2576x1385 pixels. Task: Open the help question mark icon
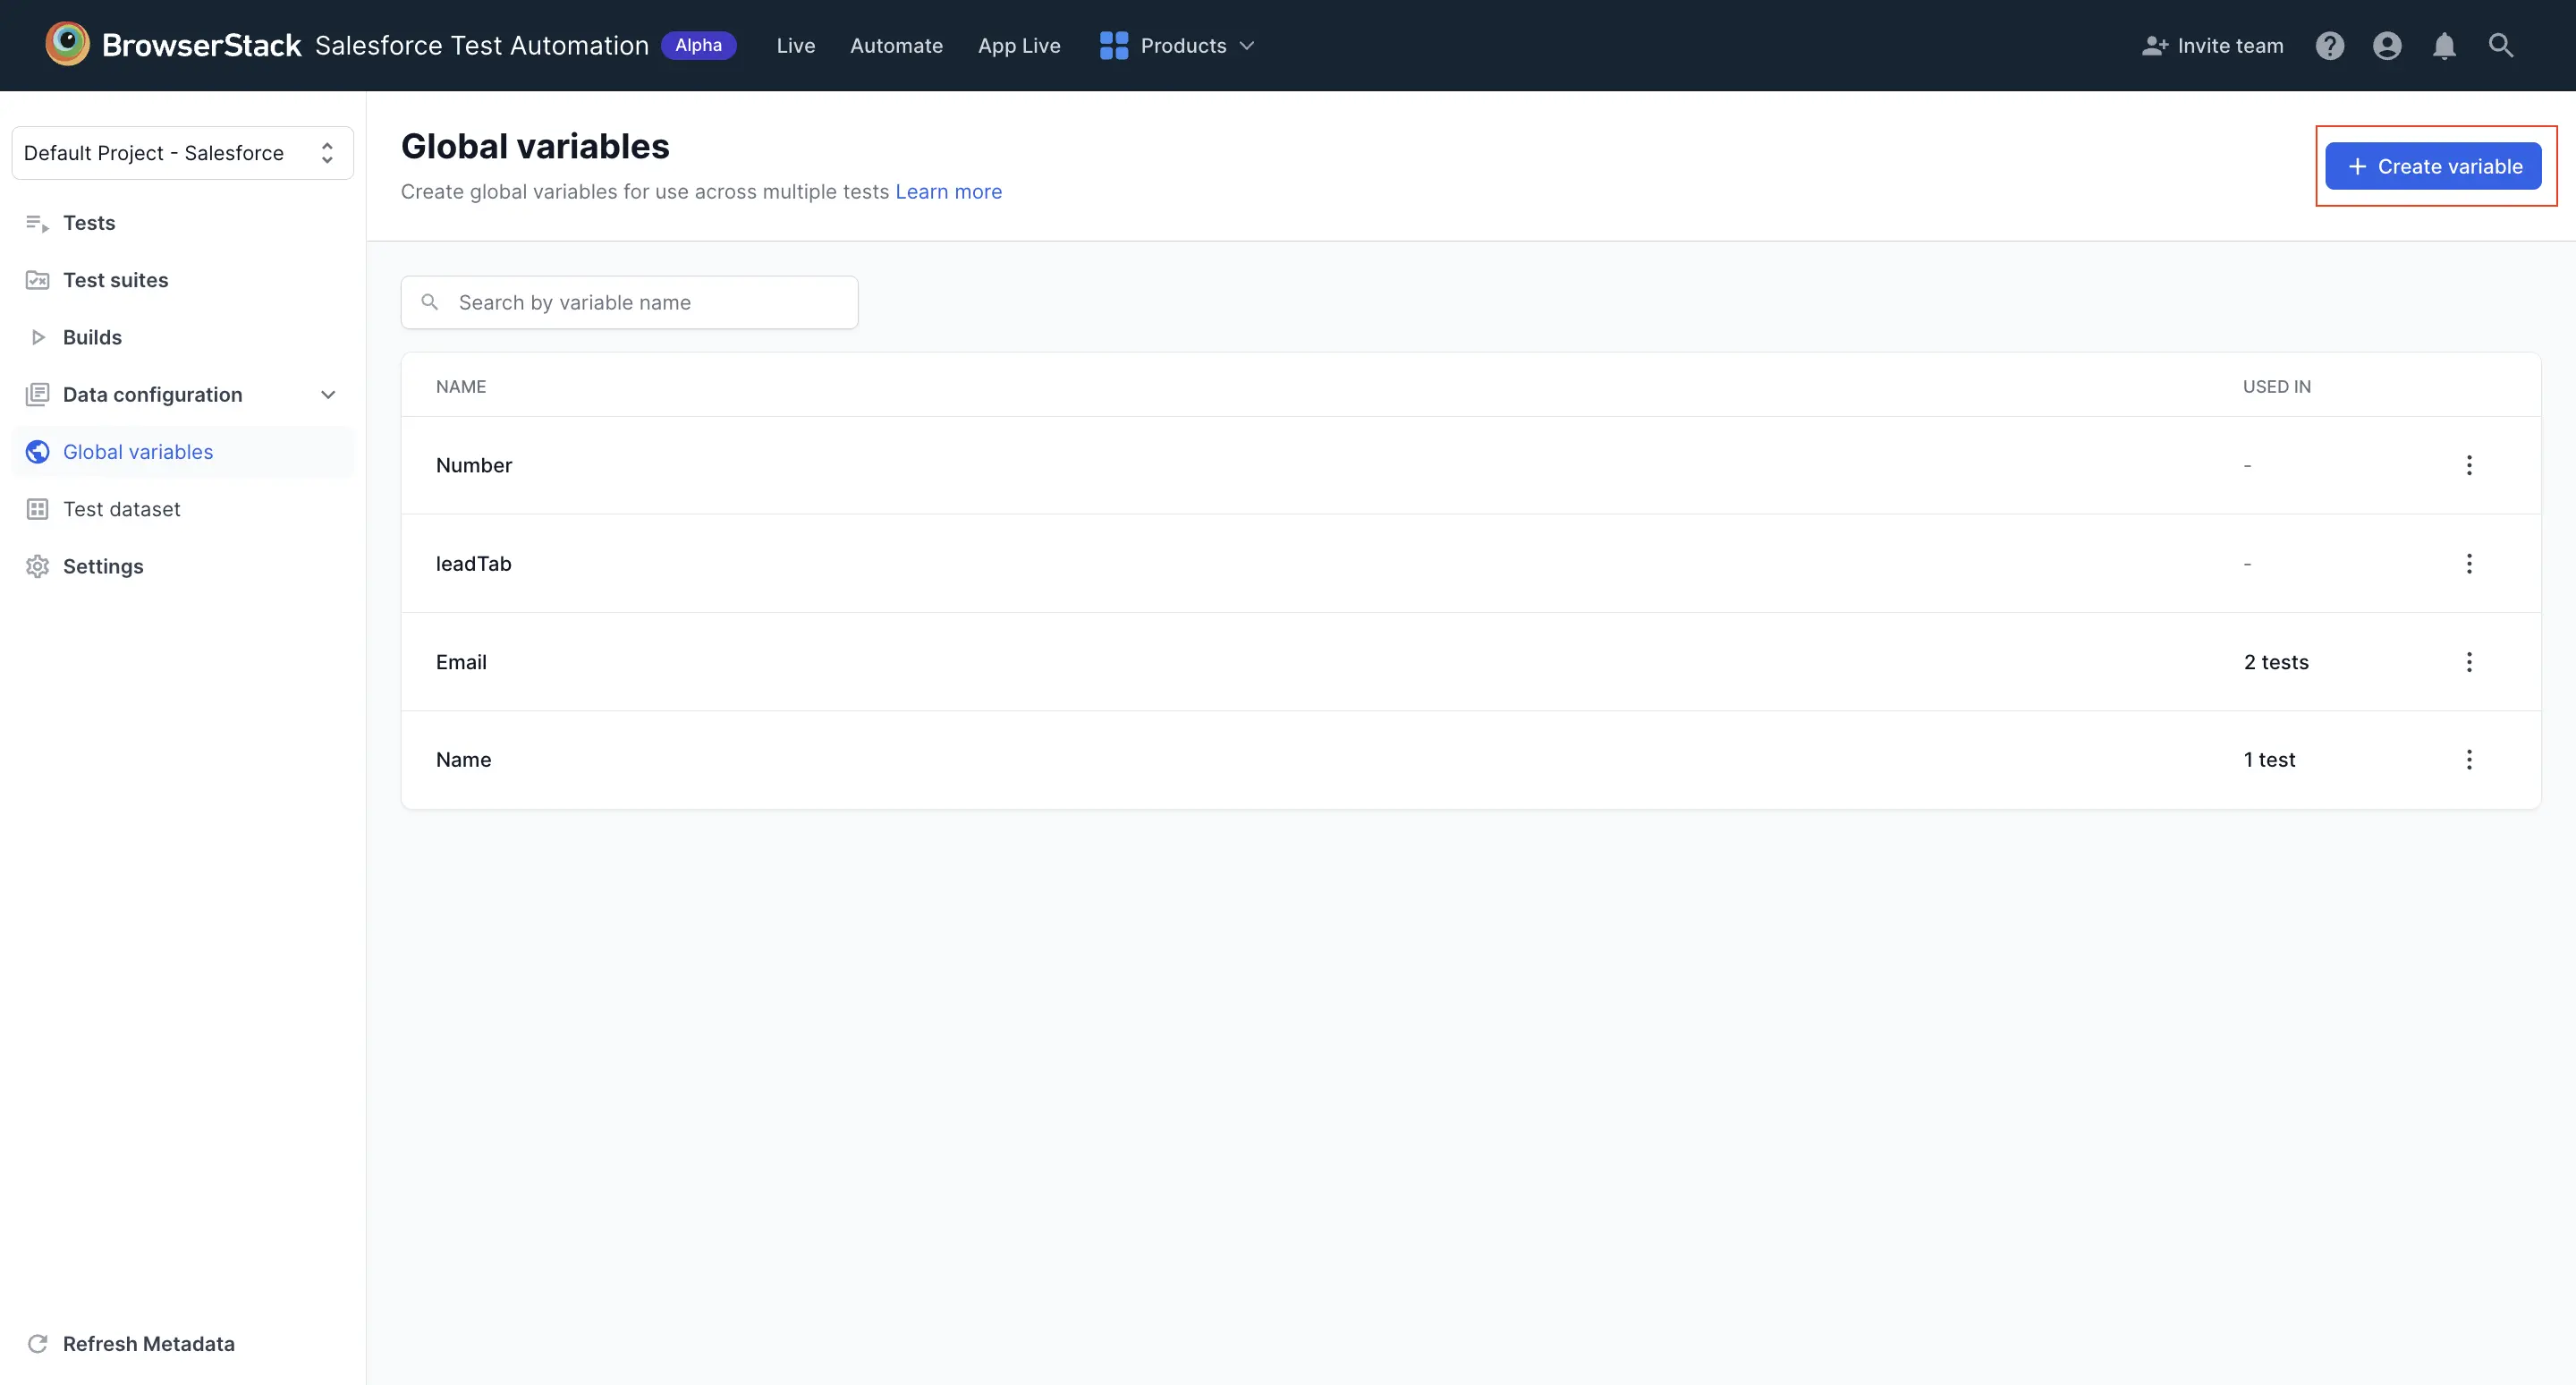click(x=2330, y=45)
